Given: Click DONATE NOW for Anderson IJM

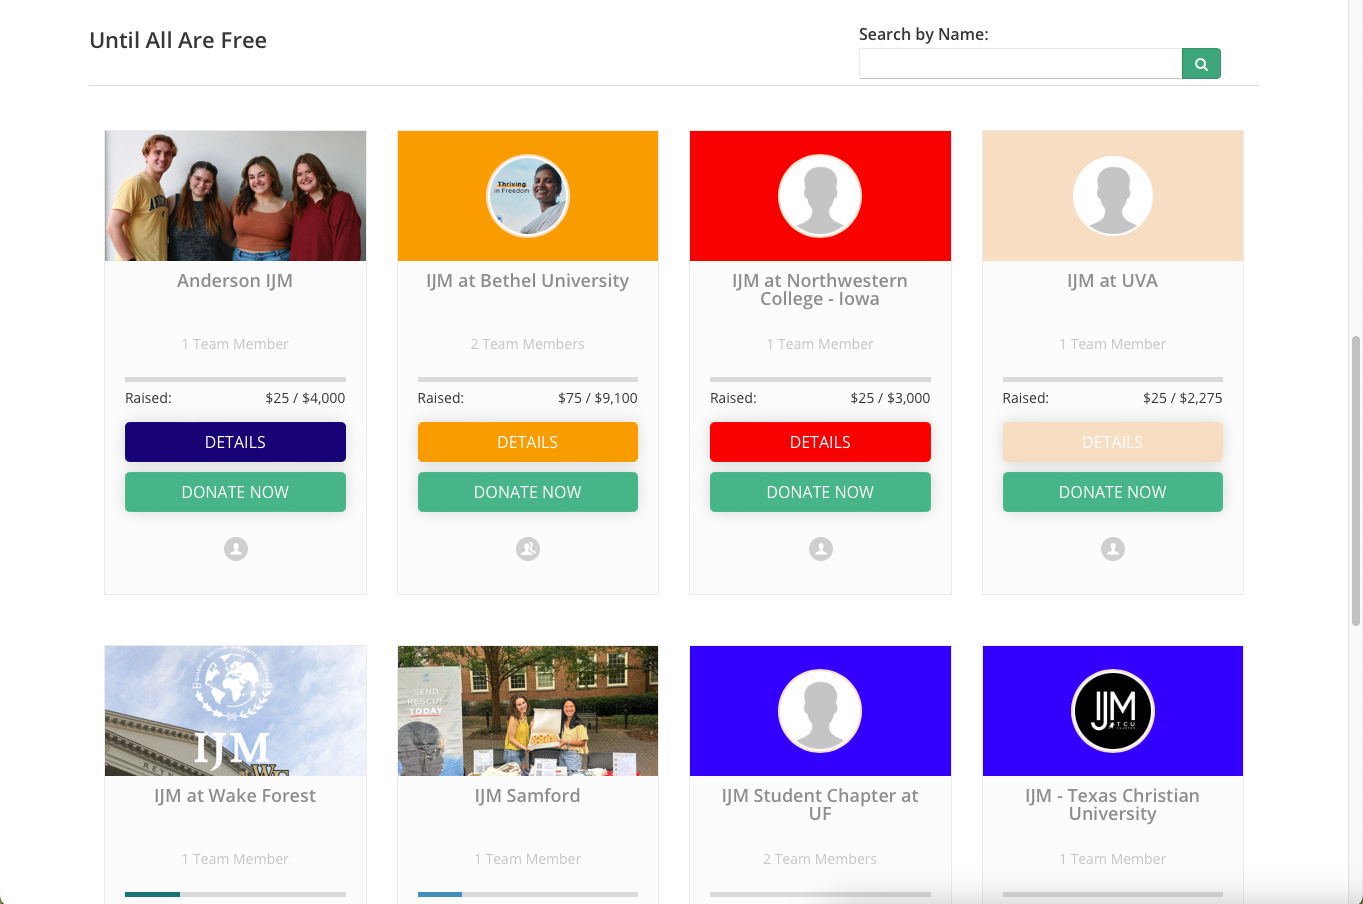Looking at the screenshot, I should coord(235,492).
